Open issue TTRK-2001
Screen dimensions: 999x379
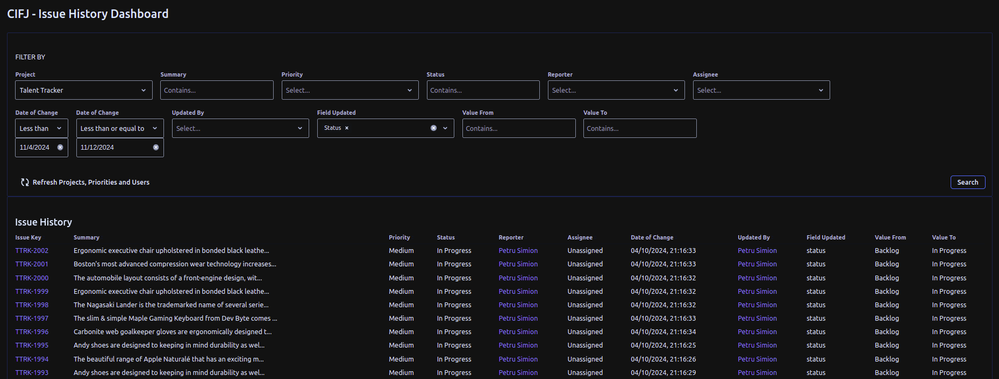(x=32, y=264)
